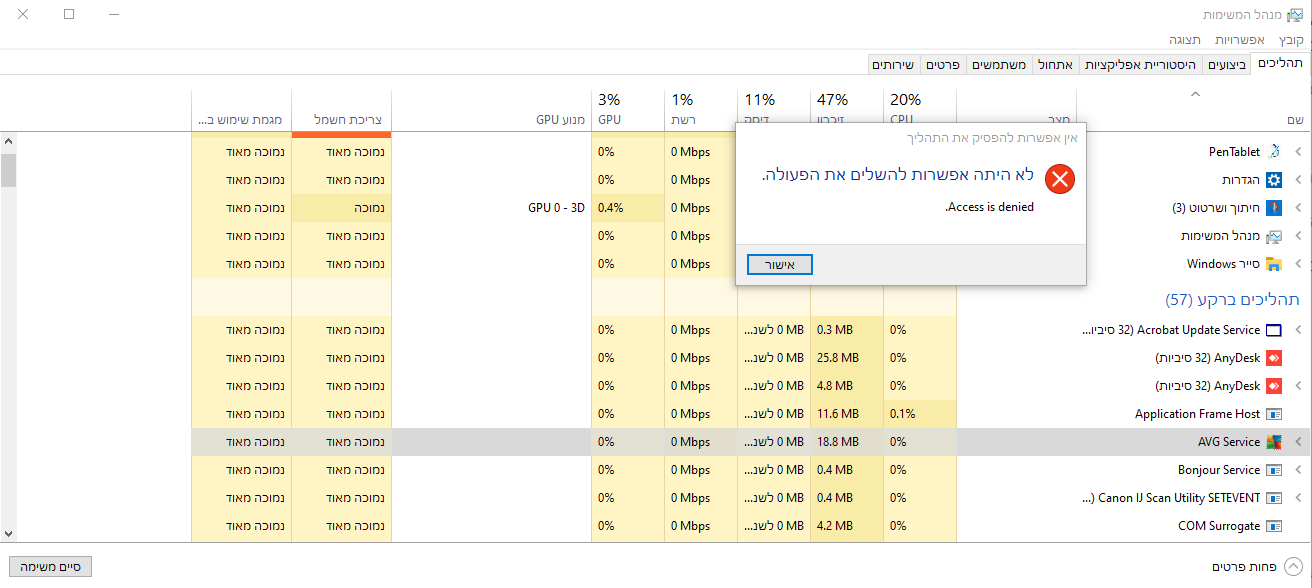Expand the Snip & Sketch (חיתוך ושרטוט) group
This screenshot has width=1312, height=588.
(x=1298, y=208)
